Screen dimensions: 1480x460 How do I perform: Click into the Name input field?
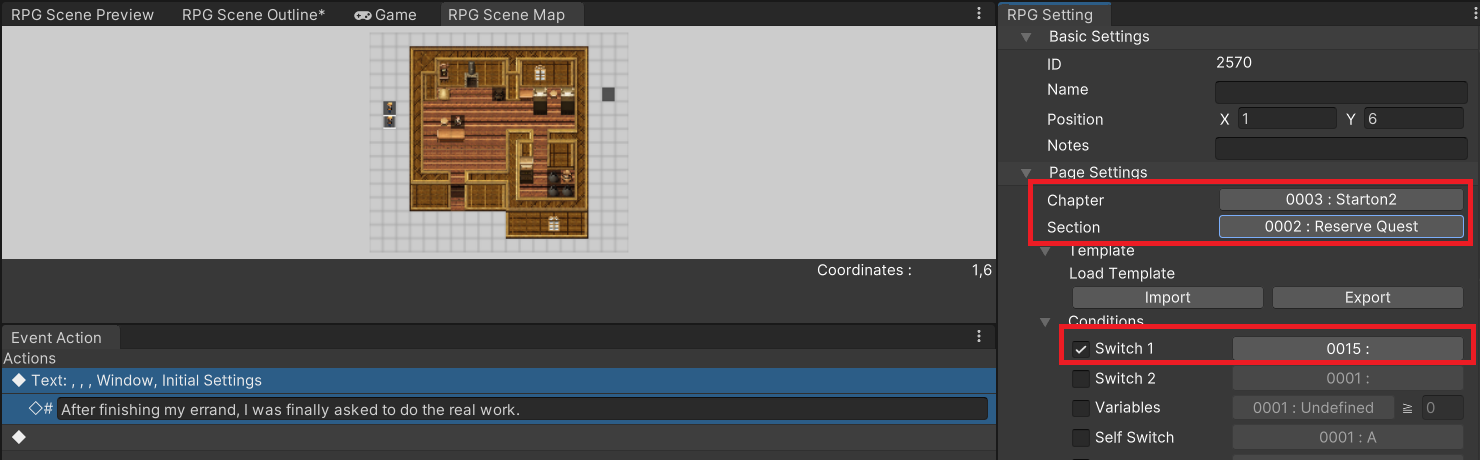pos(1341,91)
